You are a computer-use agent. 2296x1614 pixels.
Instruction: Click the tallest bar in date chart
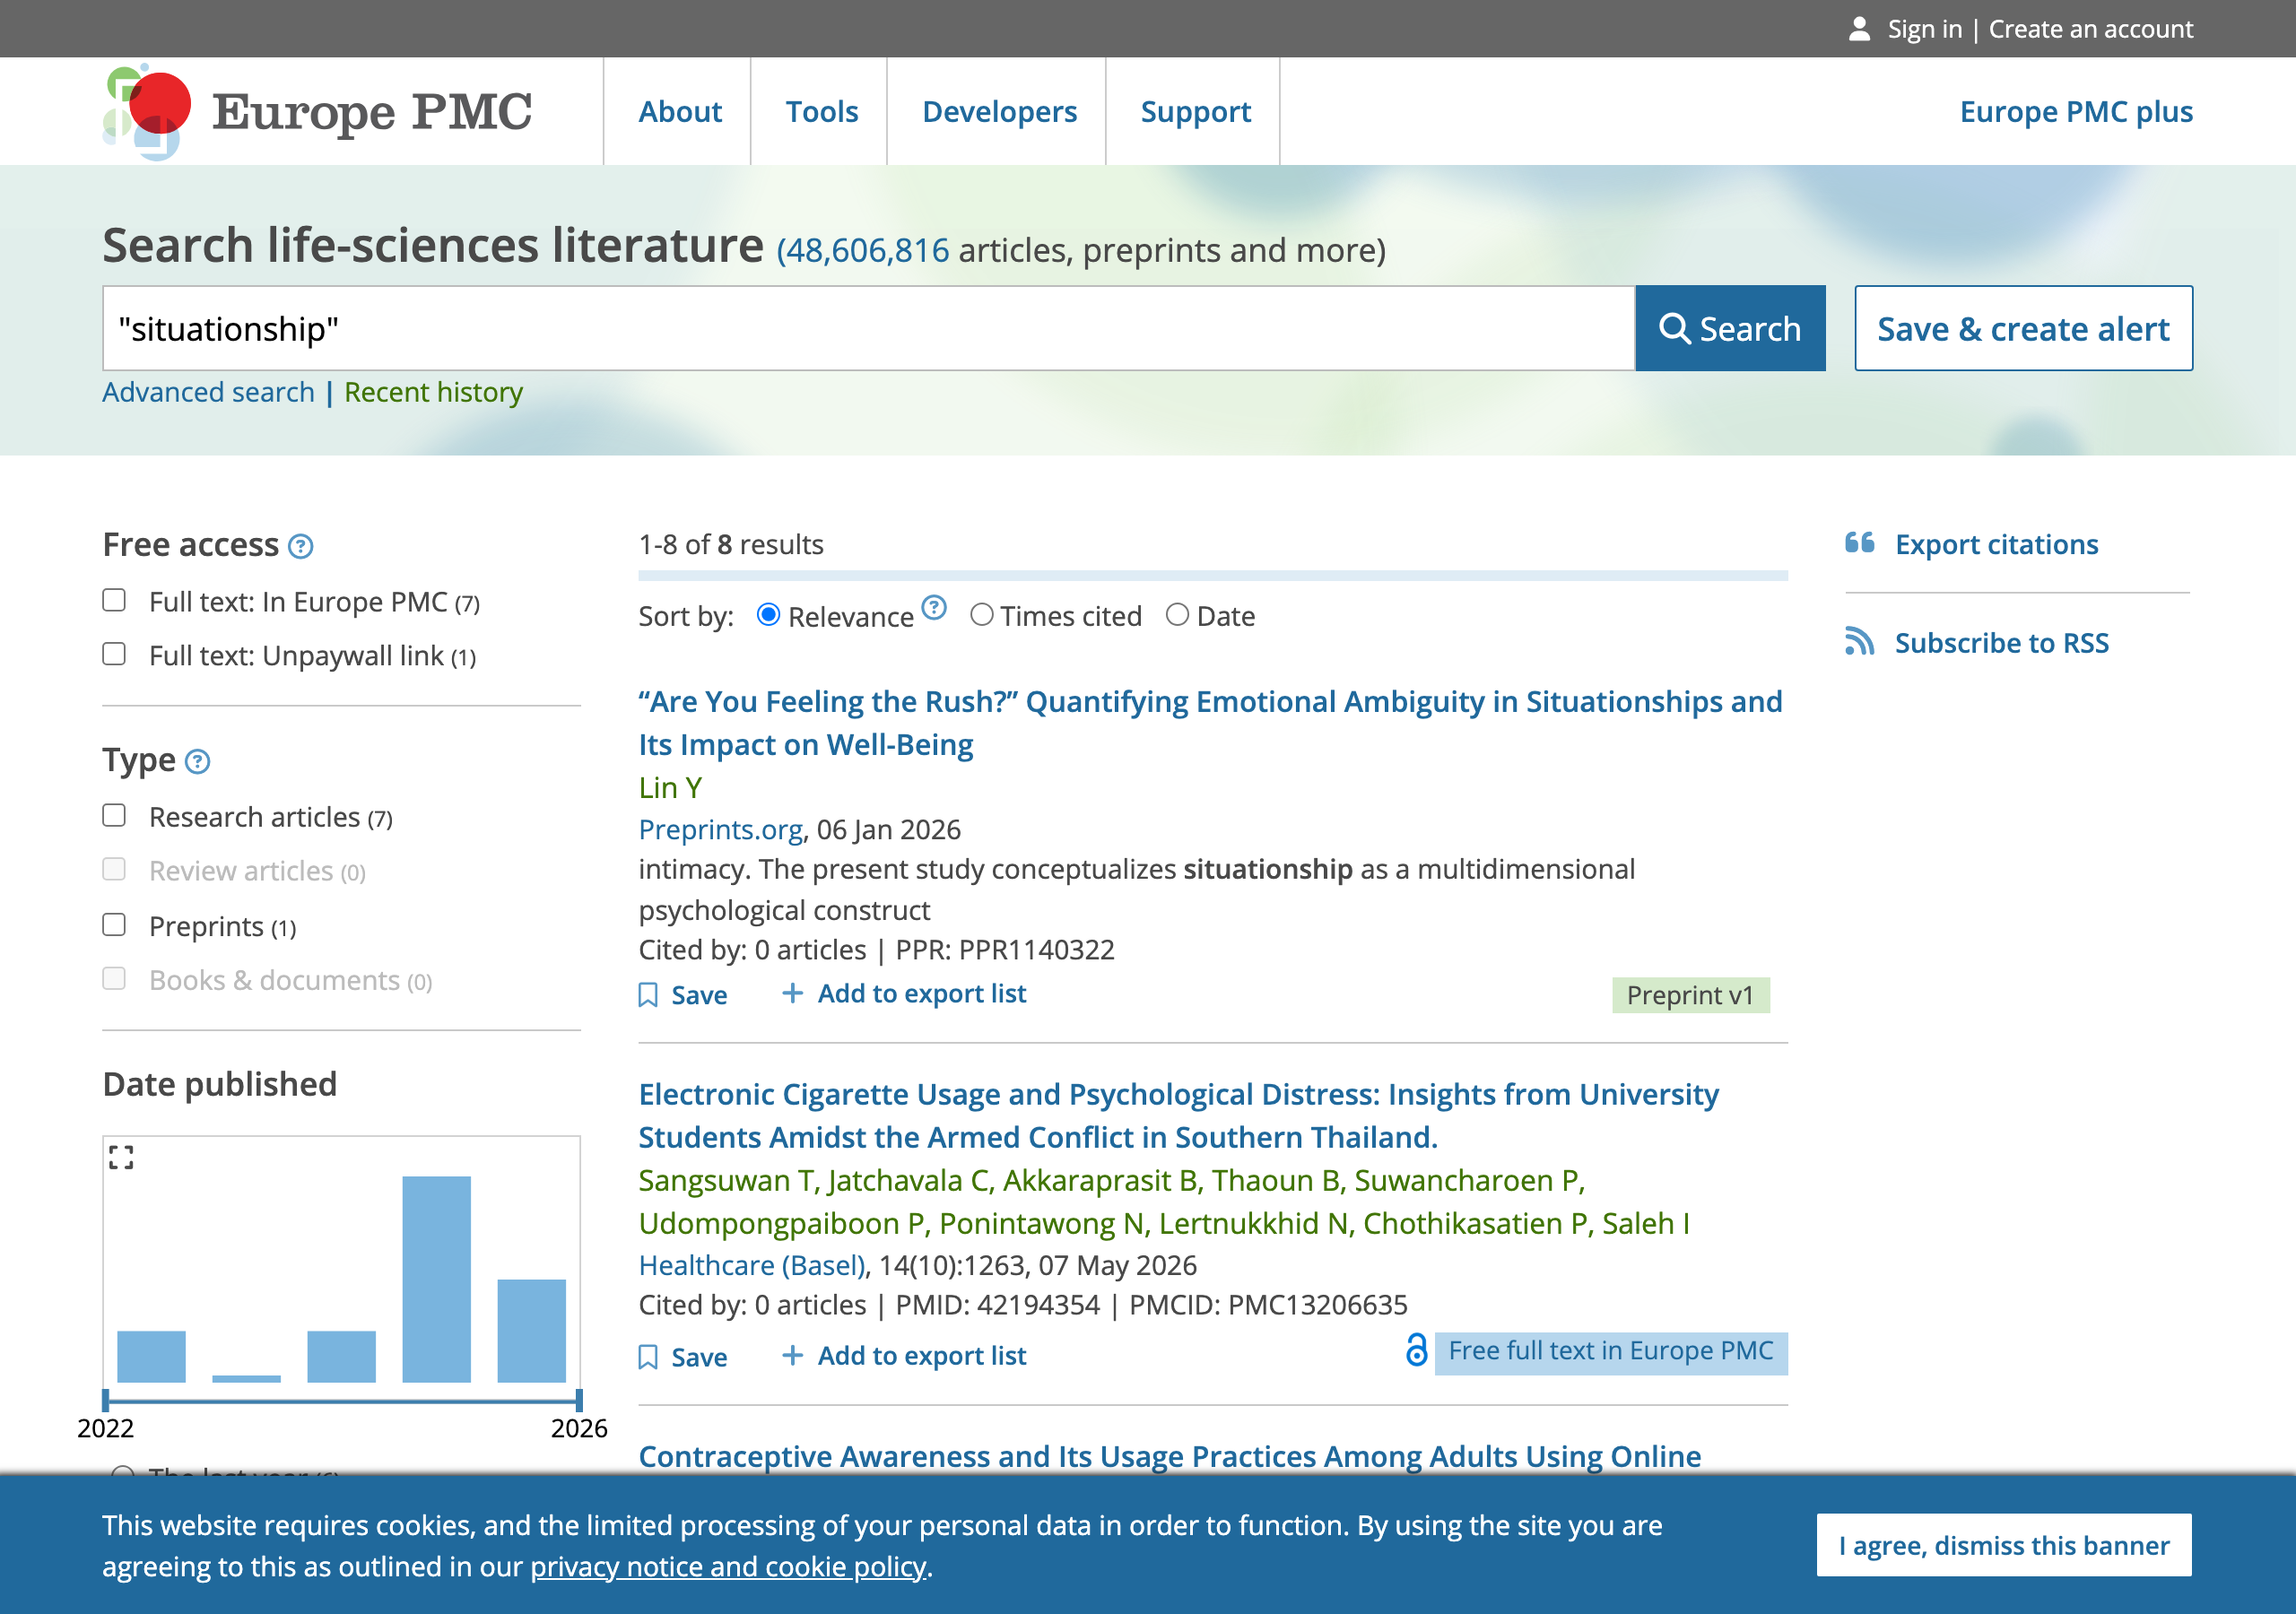point(436,1279)
